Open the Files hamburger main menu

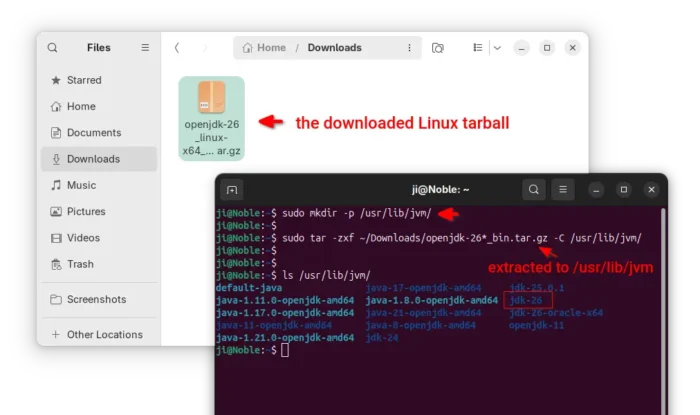(x=145, y=47)
